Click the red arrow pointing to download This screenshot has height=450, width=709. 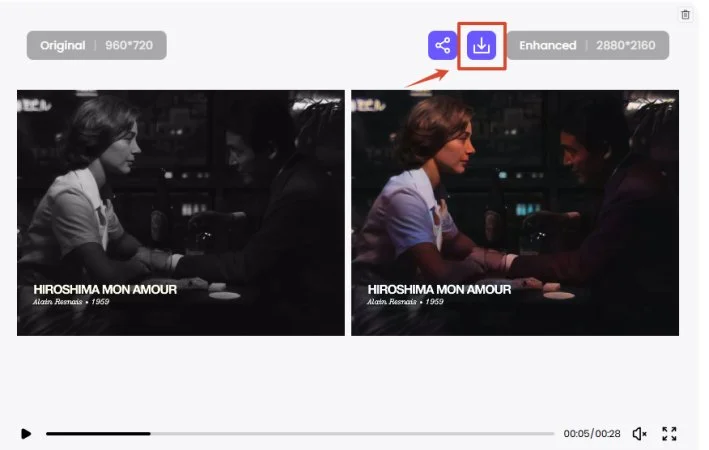(427, 78)
